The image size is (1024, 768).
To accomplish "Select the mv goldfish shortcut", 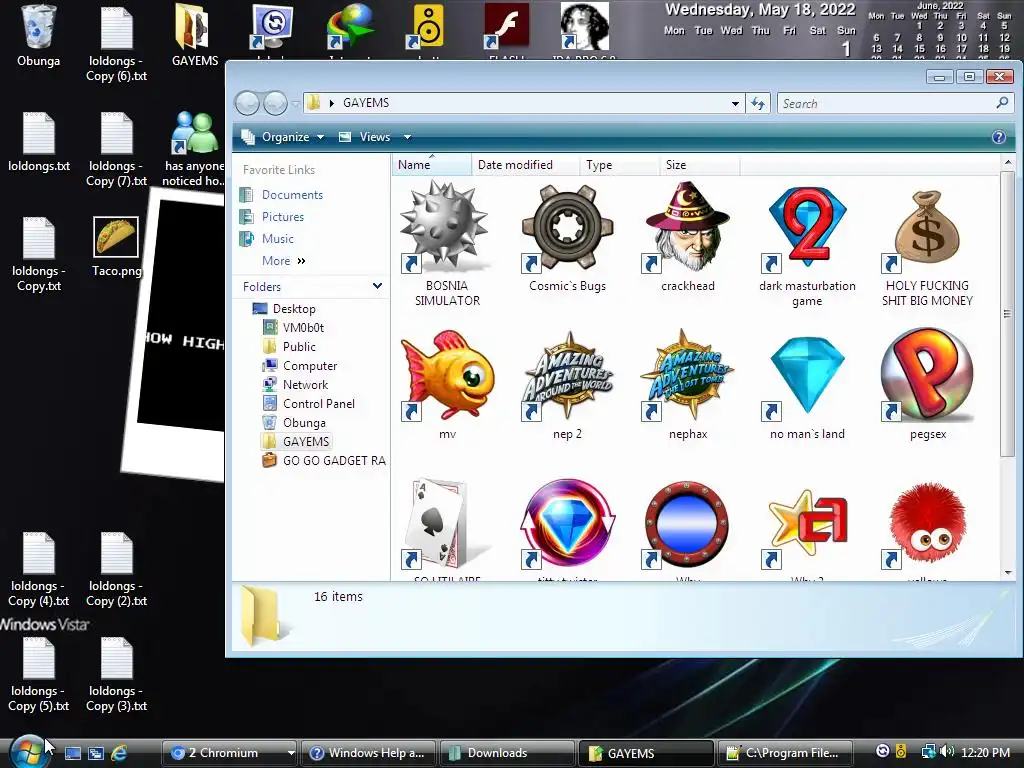I will tap(447, 375).
